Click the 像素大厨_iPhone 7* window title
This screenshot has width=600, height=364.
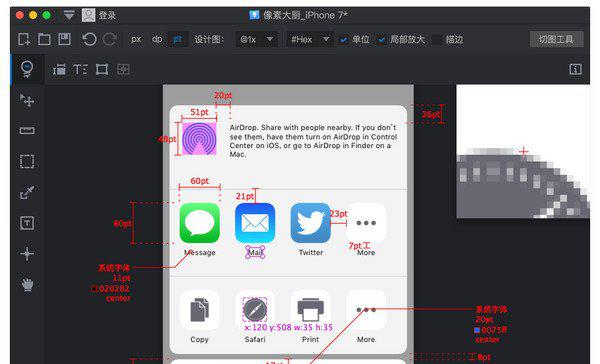[305, 15]
